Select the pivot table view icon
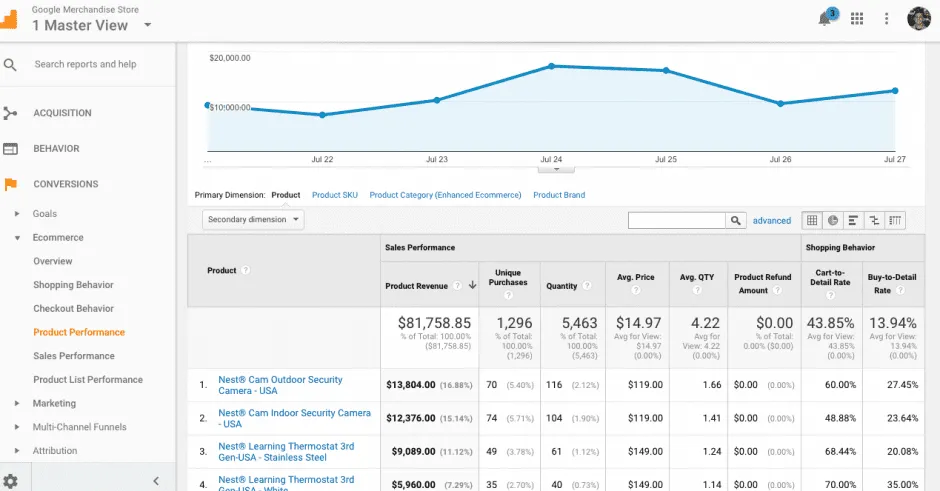This screenshot has width=940, height=491. [895, 221]
